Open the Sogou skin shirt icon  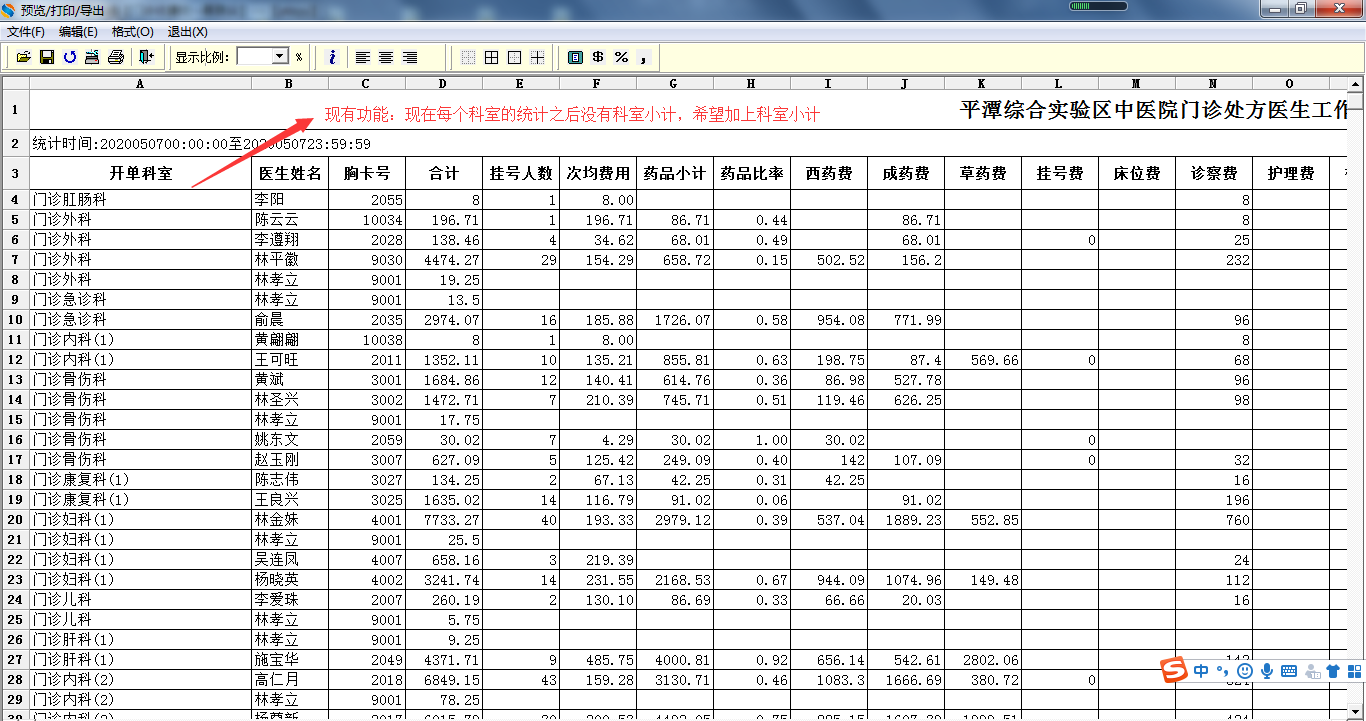(x=1333, y=671)
